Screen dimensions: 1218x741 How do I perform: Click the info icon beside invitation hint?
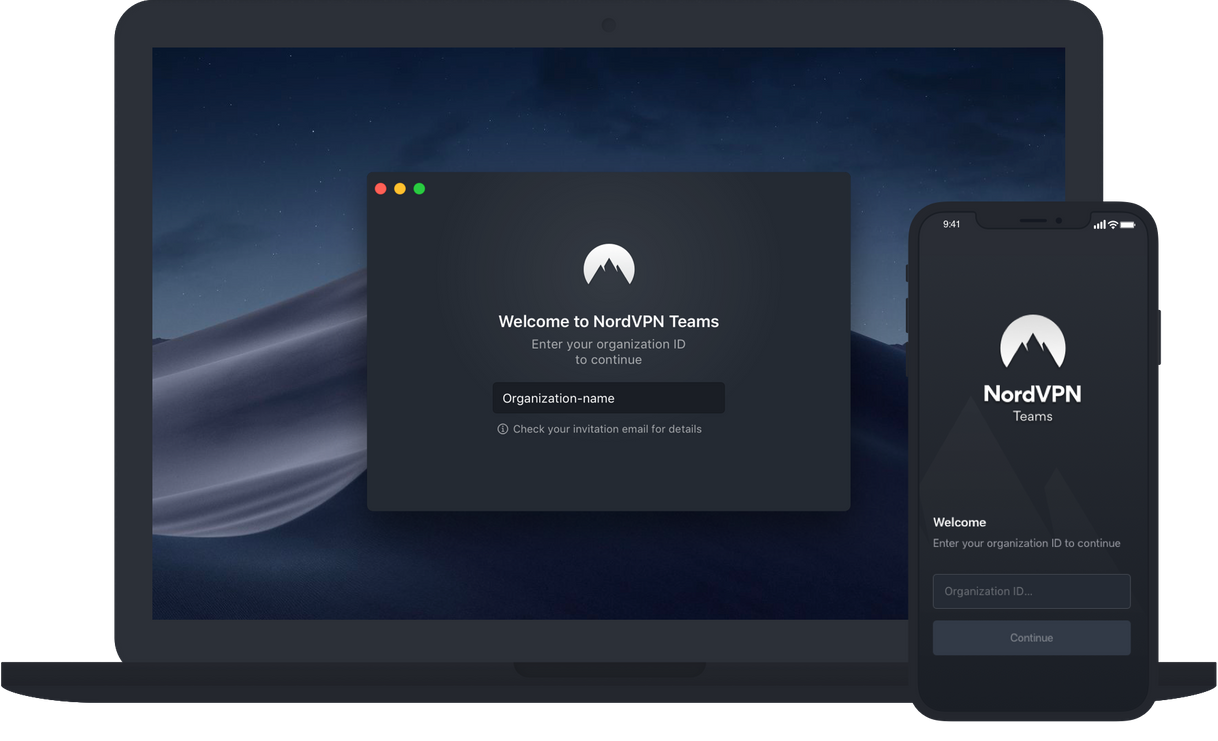pyautogui.click(x=502, y=429)
